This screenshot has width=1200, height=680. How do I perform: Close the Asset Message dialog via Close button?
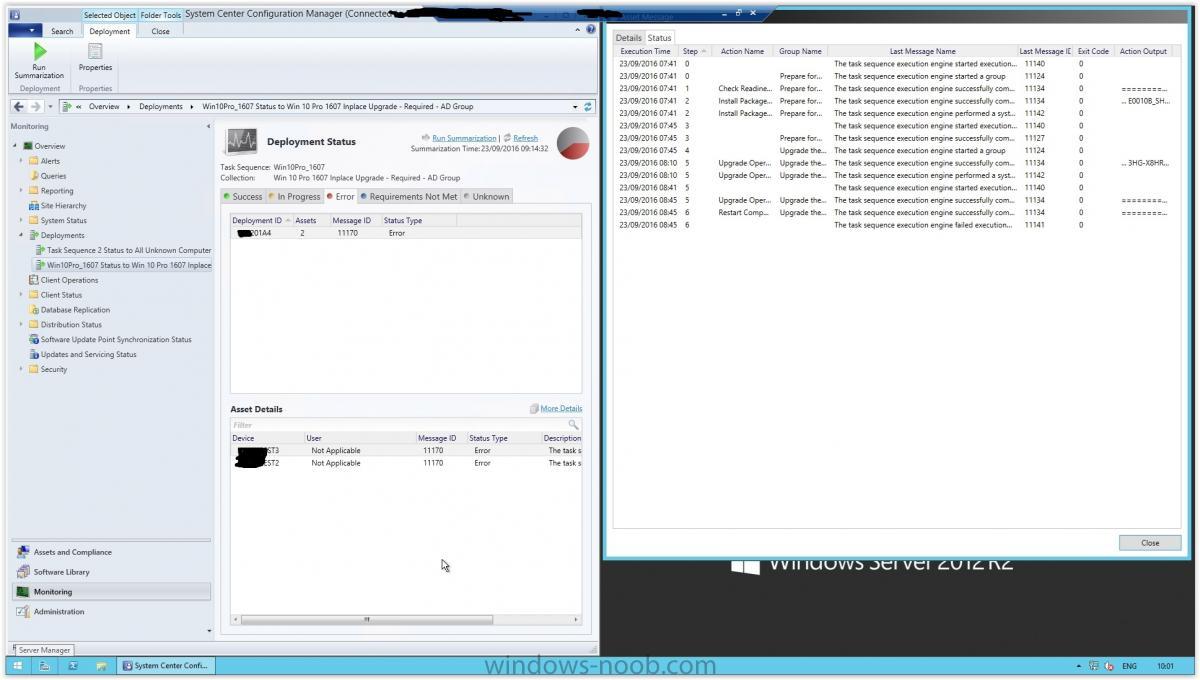pos(1150,543)
